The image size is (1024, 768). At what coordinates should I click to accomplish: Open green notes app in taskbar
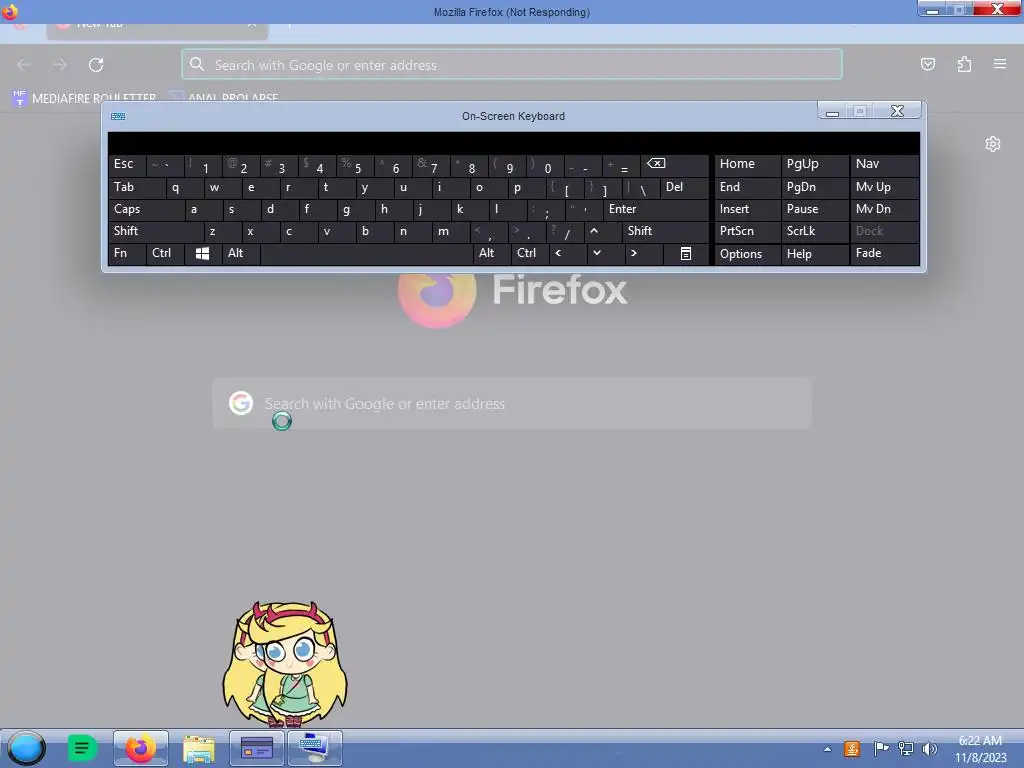82,748
